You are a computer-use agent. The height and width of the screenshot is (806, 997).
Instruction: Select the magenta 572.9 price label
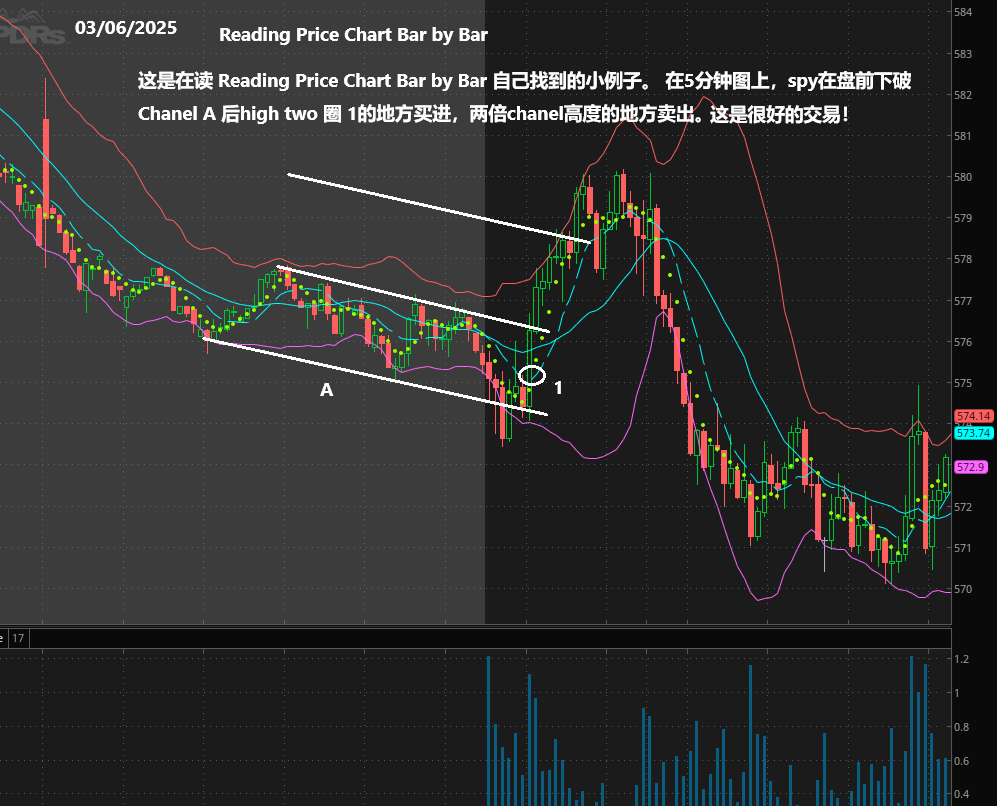pyautogui.click(x=971, y=467)
